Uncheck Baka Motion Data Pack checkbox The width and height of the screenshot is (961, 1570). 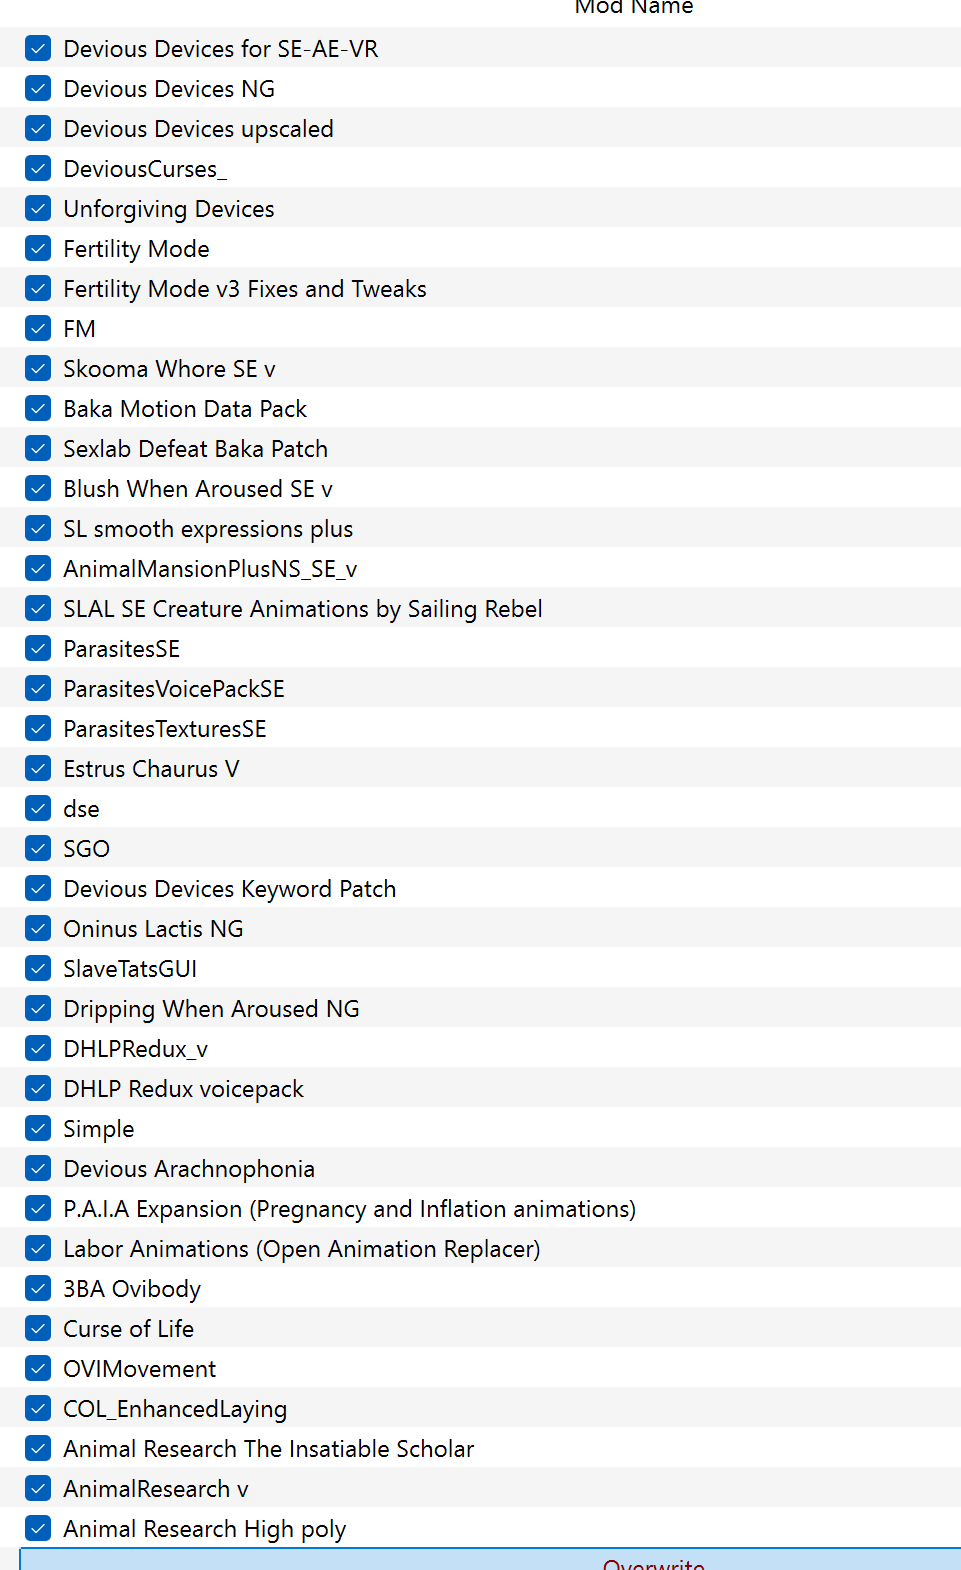click(x=38, y=408)
